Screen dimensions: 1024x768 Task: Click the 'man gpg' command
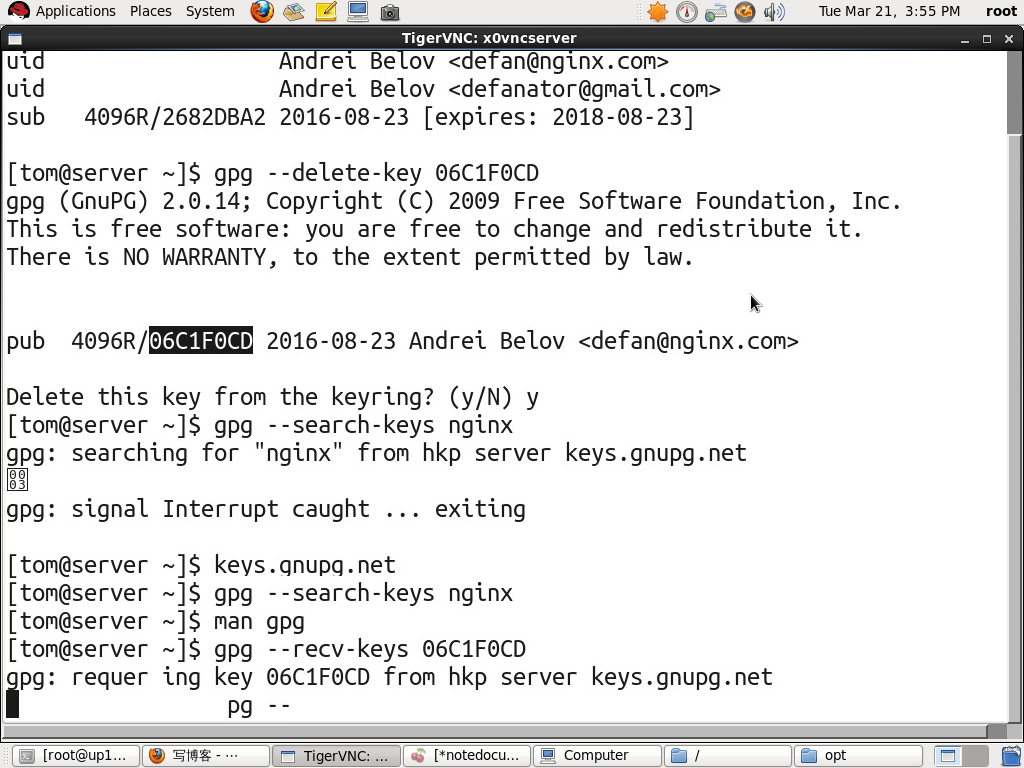coord(259,621)
